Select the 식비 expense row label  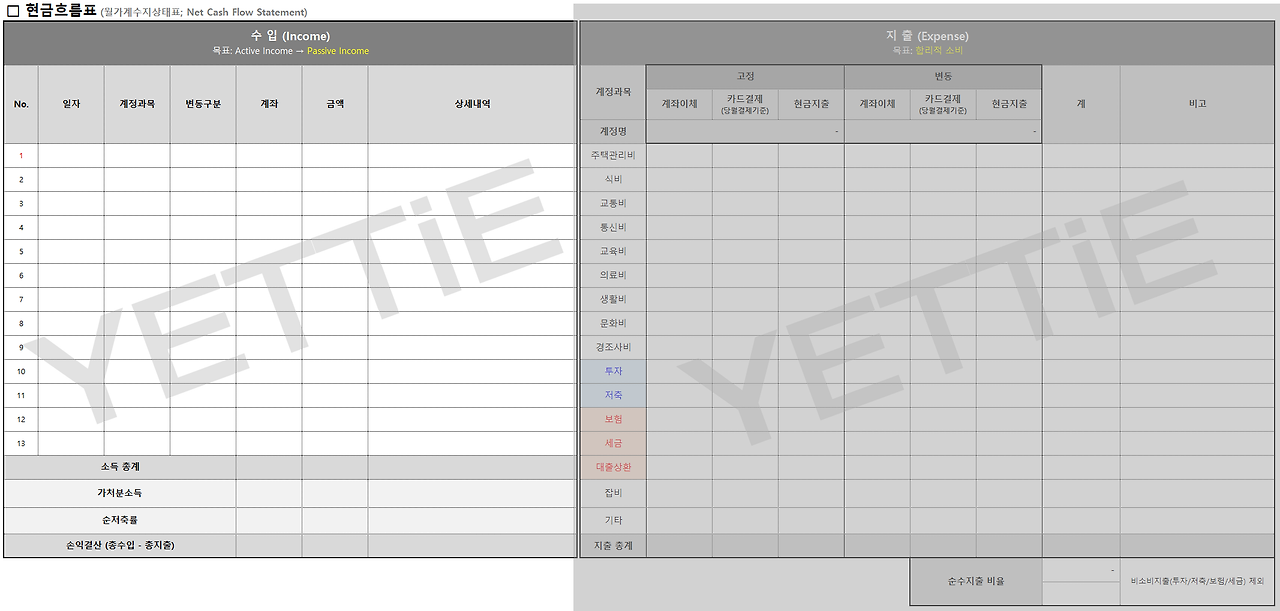click(x=612, y=179)
